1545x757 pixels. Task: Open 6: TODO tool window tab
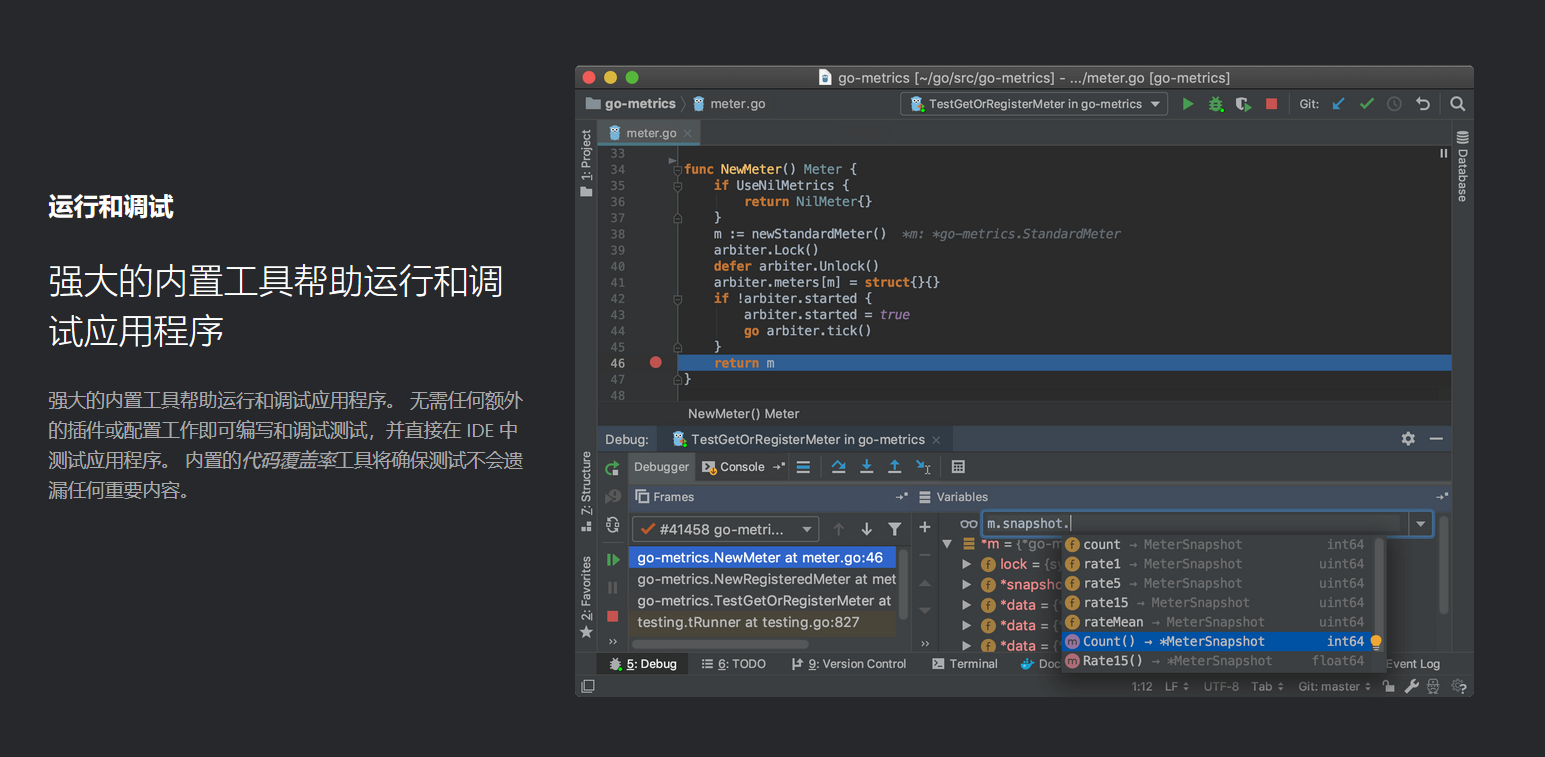pyautogui.click(x=733, y=664)
